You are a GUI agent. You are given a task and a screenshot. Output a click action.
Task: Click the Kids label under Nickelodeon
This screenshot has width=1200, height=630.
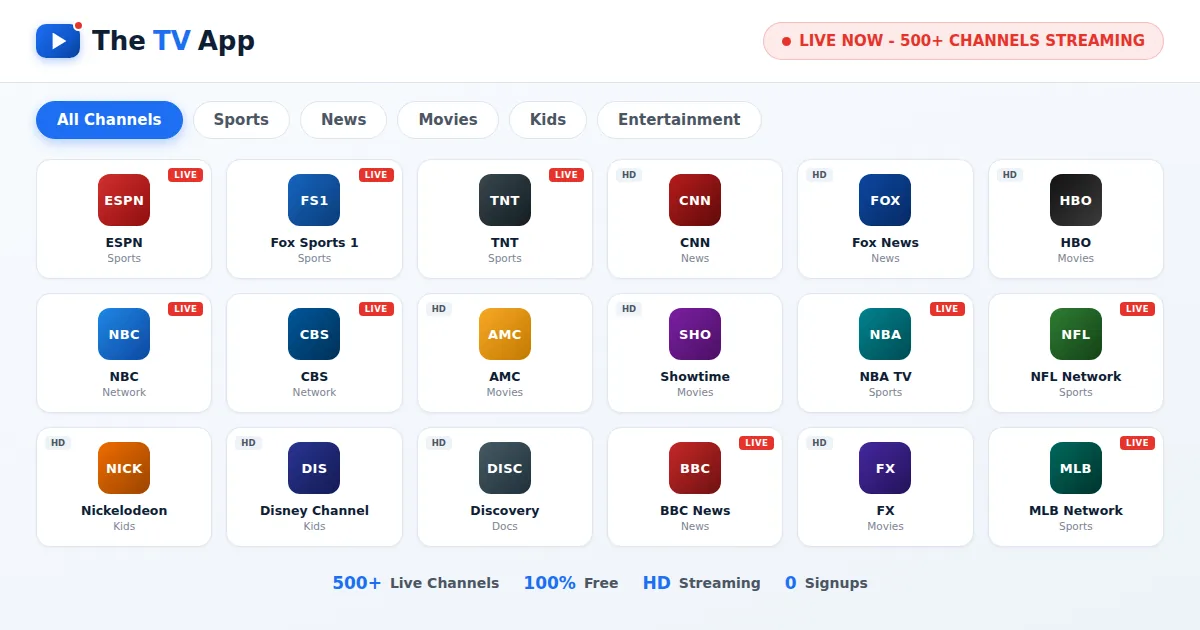(x=124, y=527)
